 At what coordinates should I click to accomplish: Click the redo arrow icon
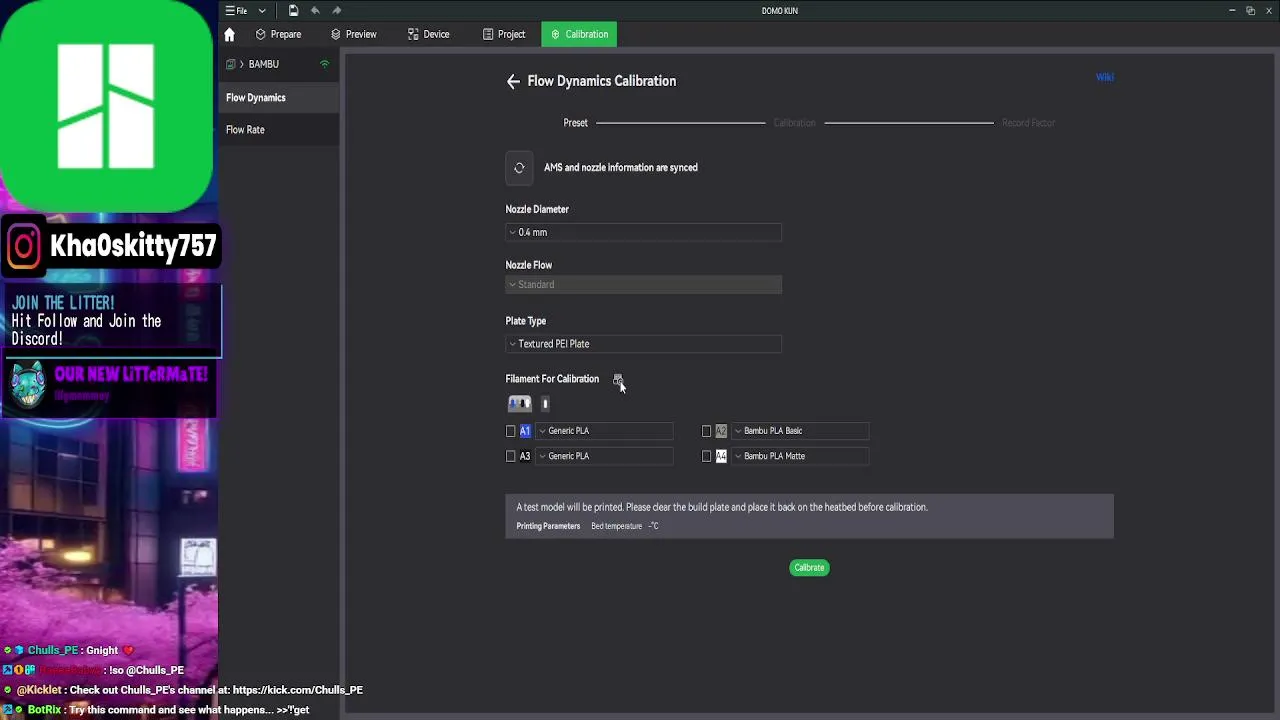(336, 11)
